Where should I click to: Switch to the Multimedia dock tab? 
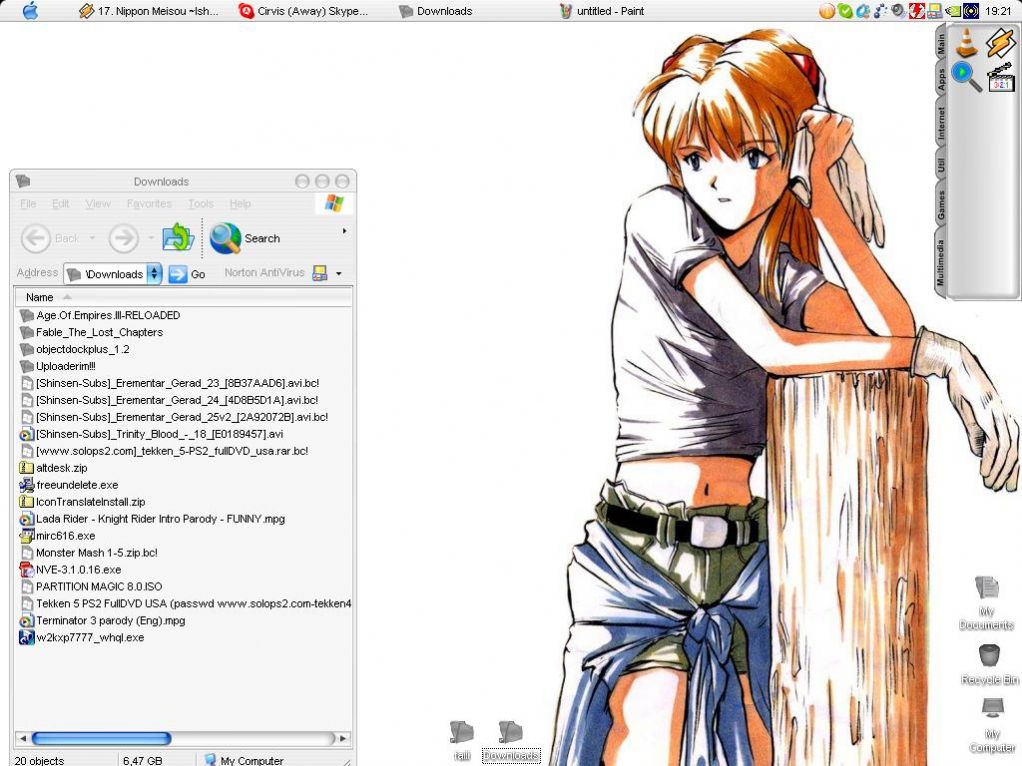tap(941, 262)
